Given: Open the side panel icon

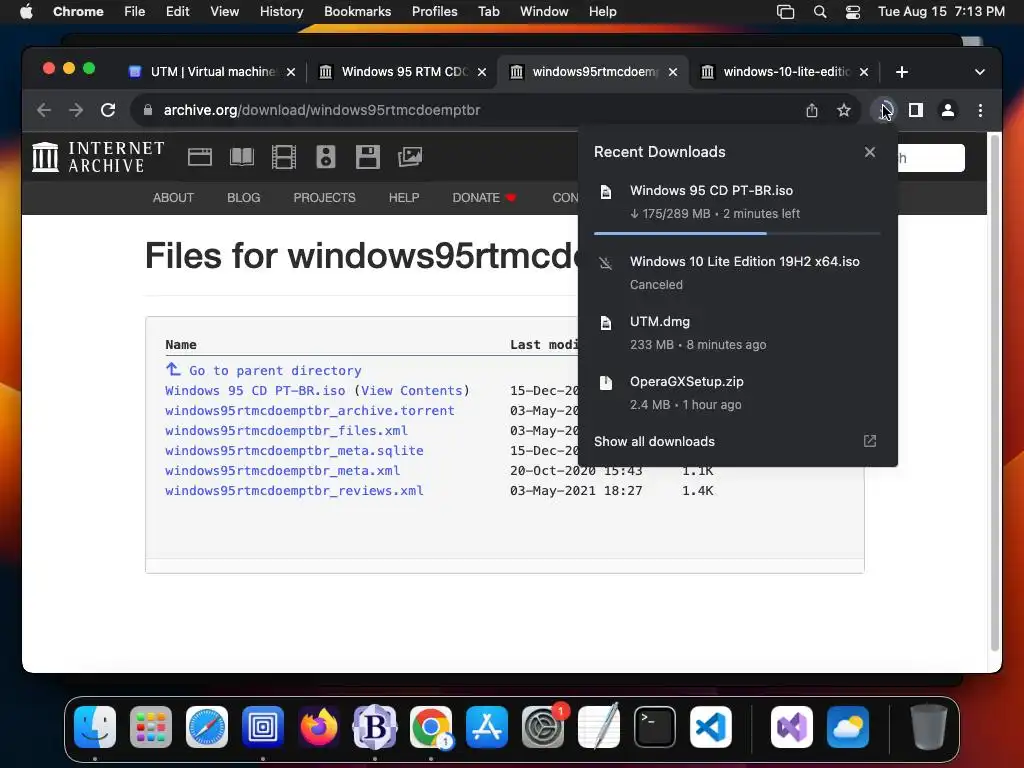Looking at the screenshot, I should (916, 110).
